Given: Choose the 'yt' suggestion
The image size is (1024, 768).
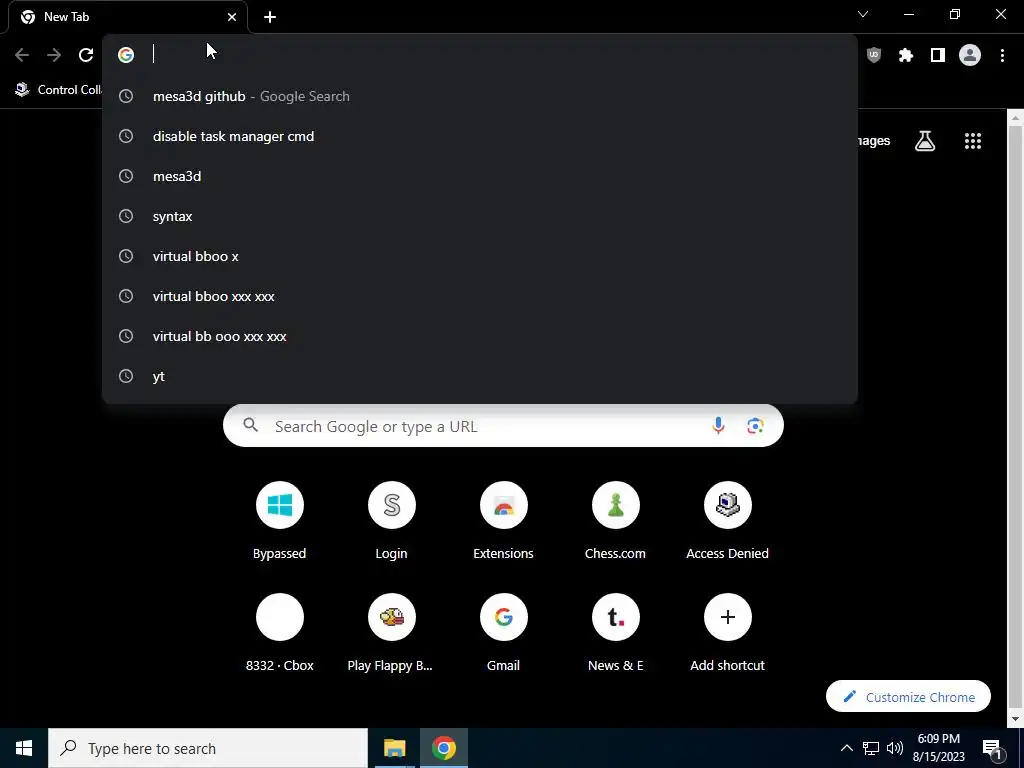Looking at the screenshot, I should [x=480, y=376].
